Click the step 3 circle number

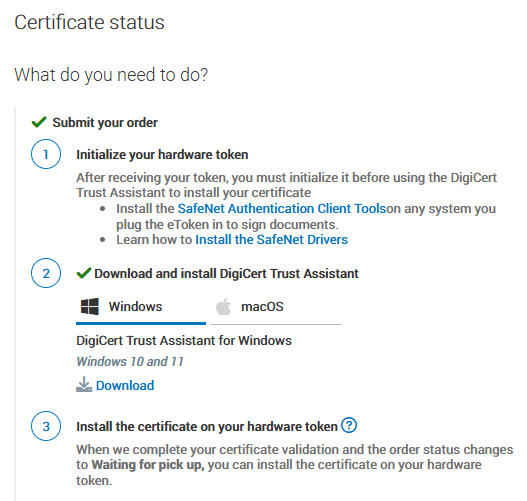[46, 426]
